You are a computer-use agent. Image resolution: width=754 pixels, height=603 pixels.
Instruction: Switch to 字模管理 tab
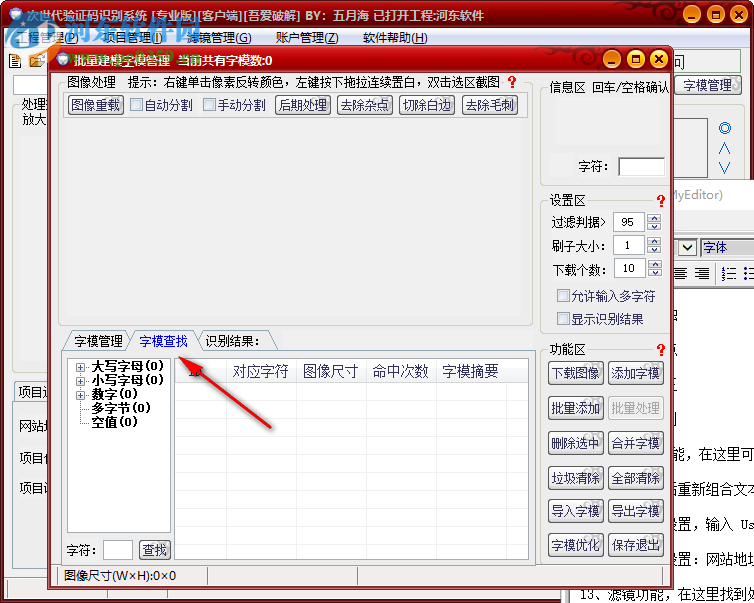click(x=98, y=341)
